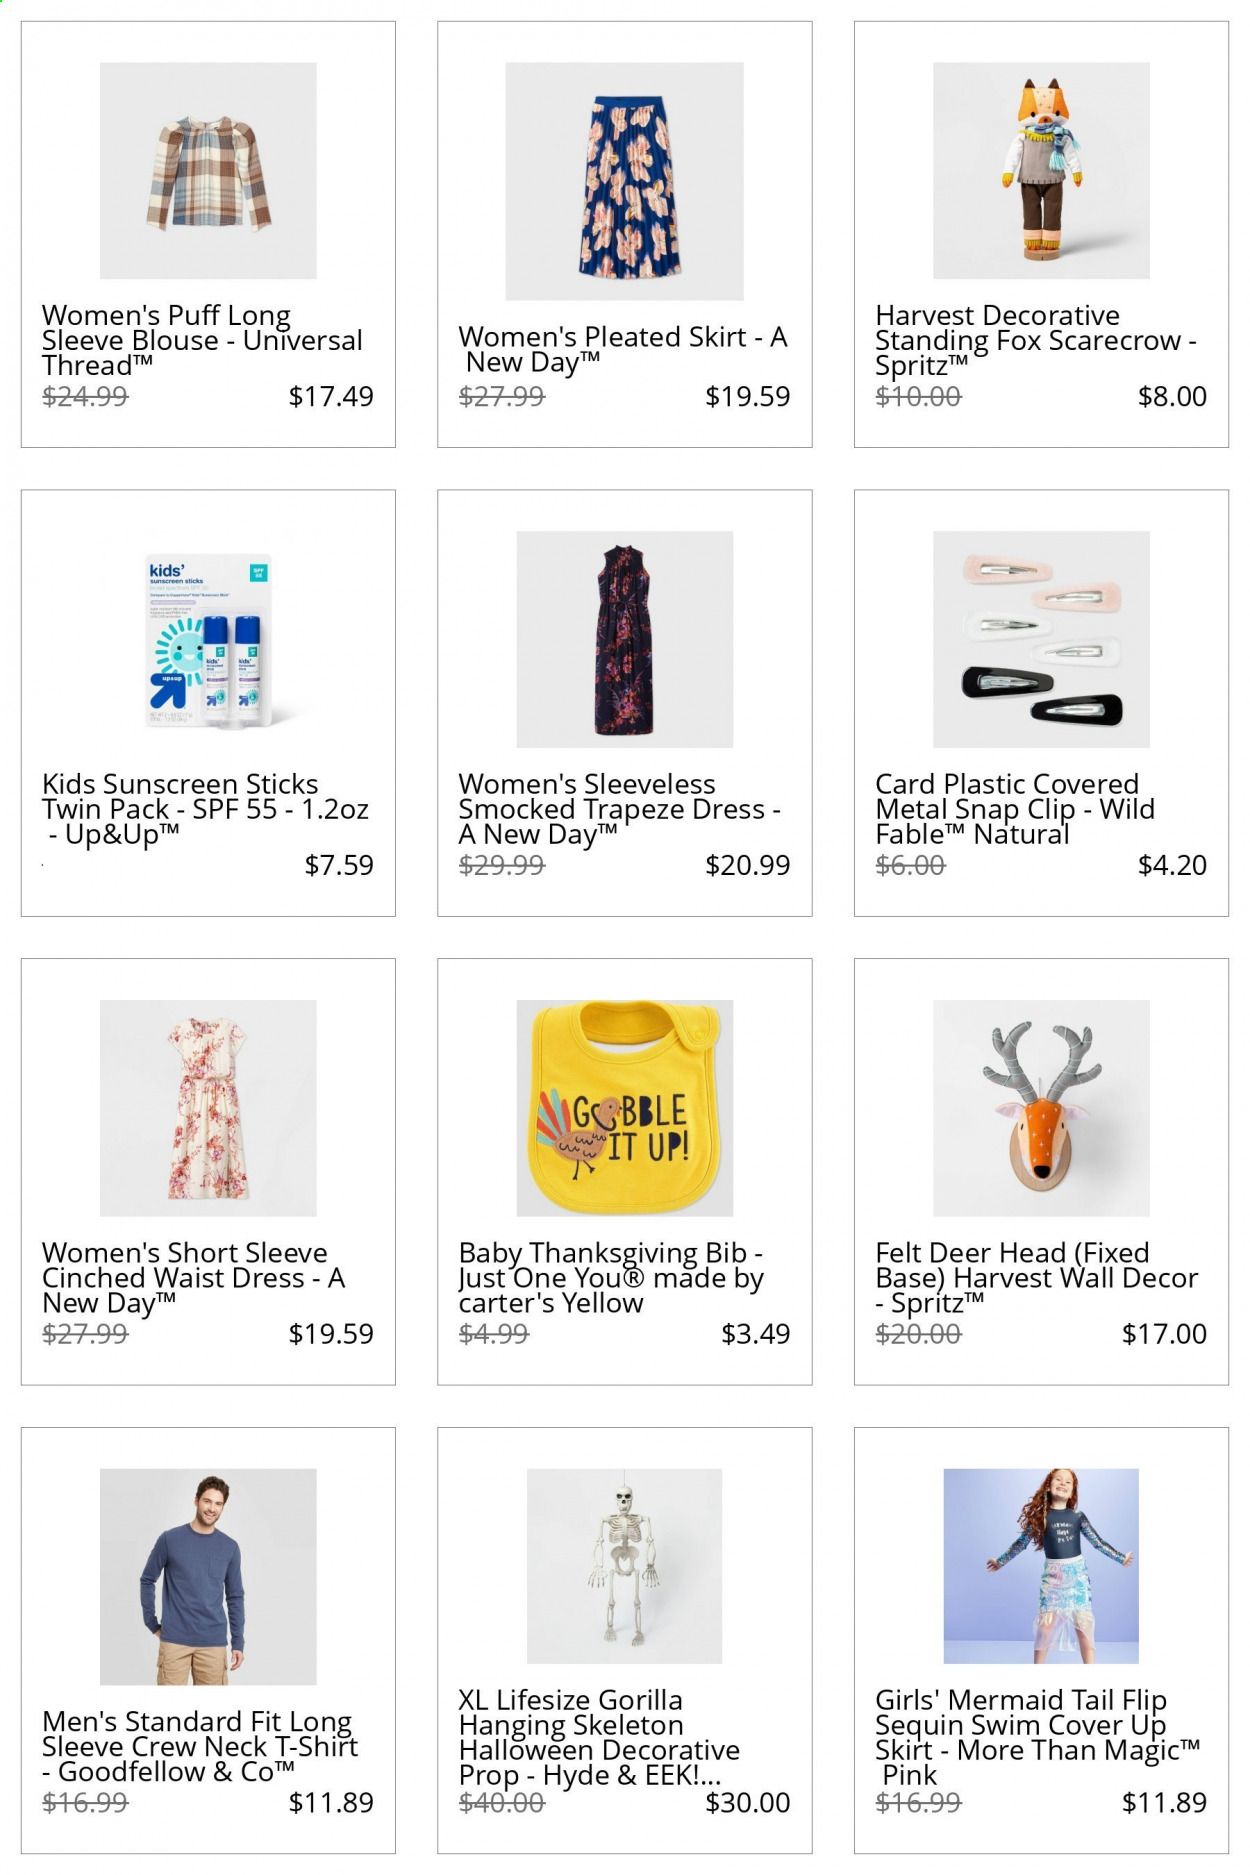Screen dimensions: 1250x1875
Task: Open Kids Sunscreen Sticks product image
Action: click(208, 640)
